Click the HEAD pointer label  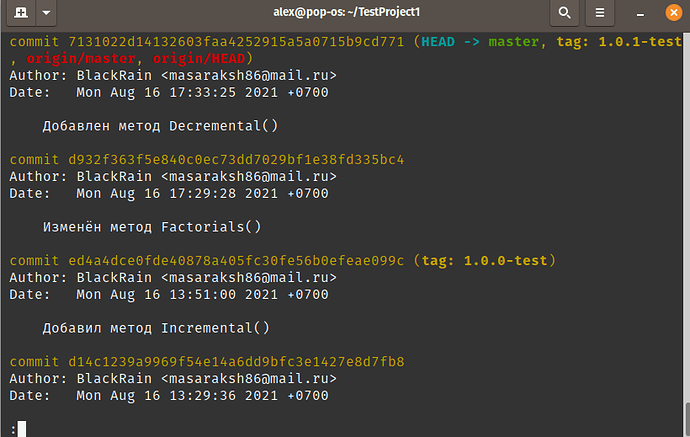click(x=438, y=42)
